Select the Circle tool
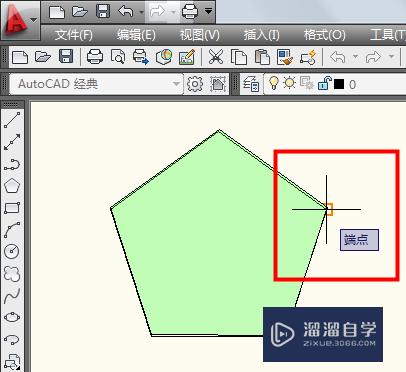The image size is (406, 372). pos(12,251)
